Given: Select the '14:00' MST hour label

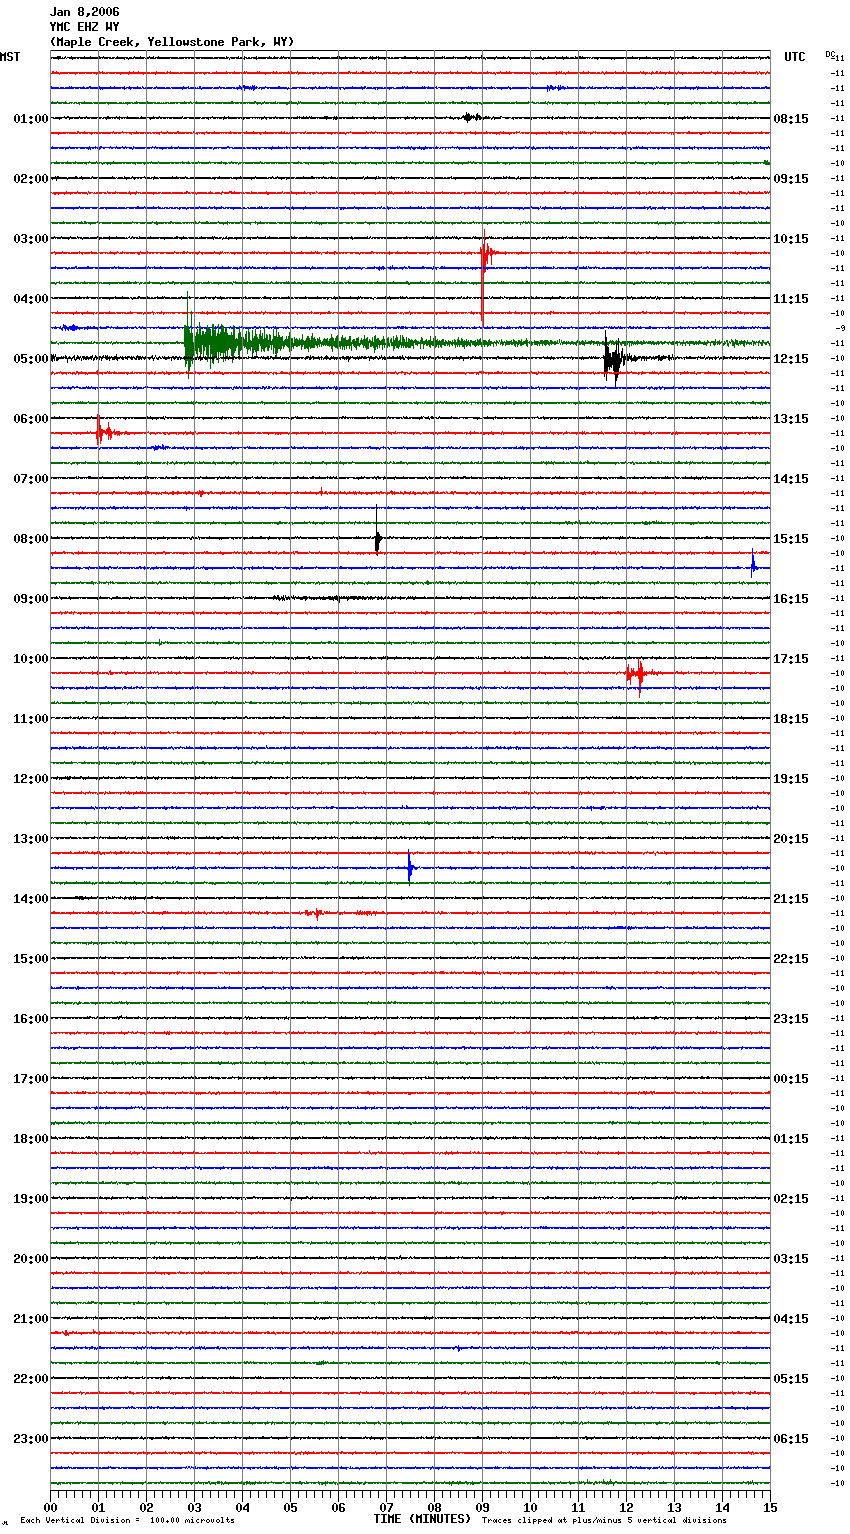Looking at the screenshot, I should (x=31, y=899).
